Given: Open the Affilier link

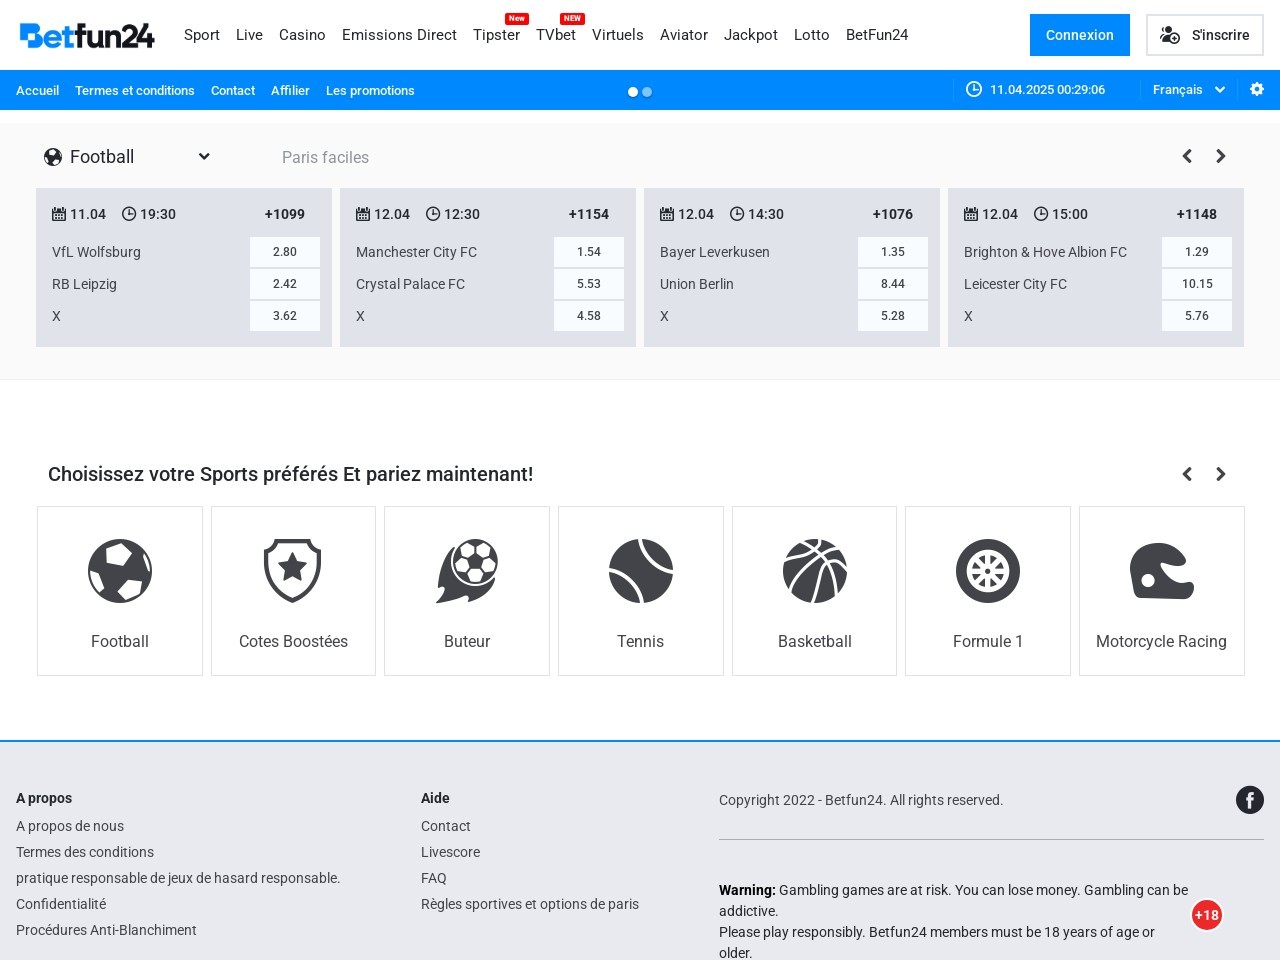Looking at the screenshot, I should (x=290, y=90).
